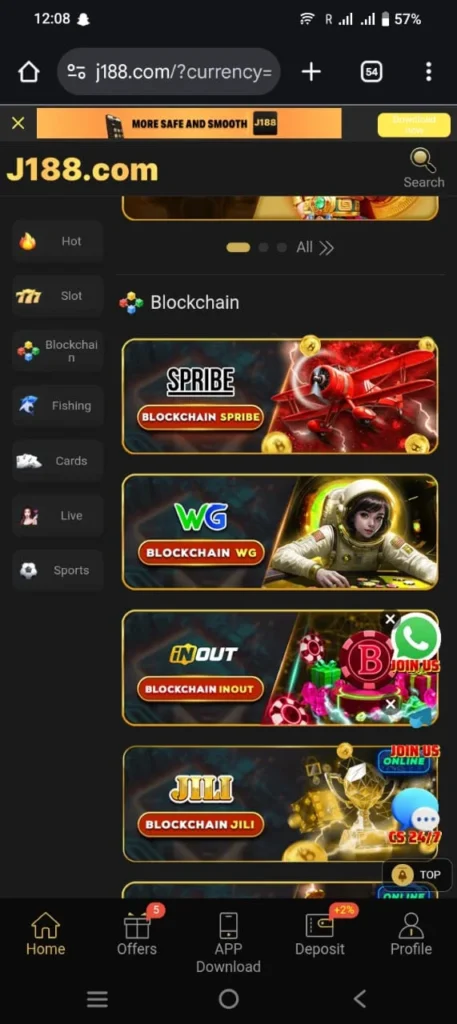The image size is (457, 1024).
Task: Tap the browser address bar
Action: [169, 72]
